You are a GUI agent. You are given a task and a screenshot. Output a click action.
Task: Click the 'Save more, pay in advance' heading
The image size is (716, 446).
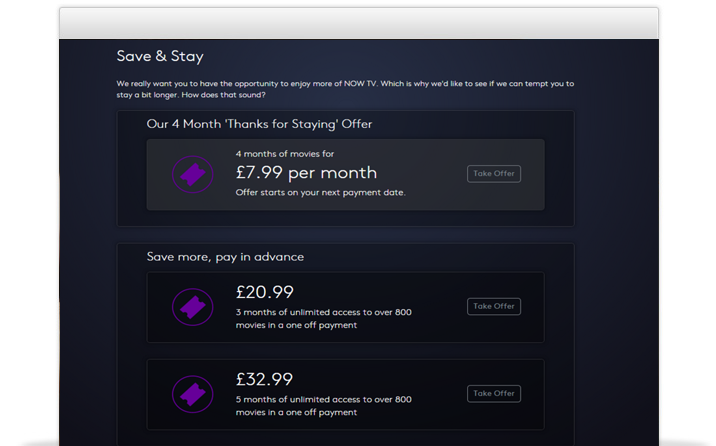pos(225,257)
